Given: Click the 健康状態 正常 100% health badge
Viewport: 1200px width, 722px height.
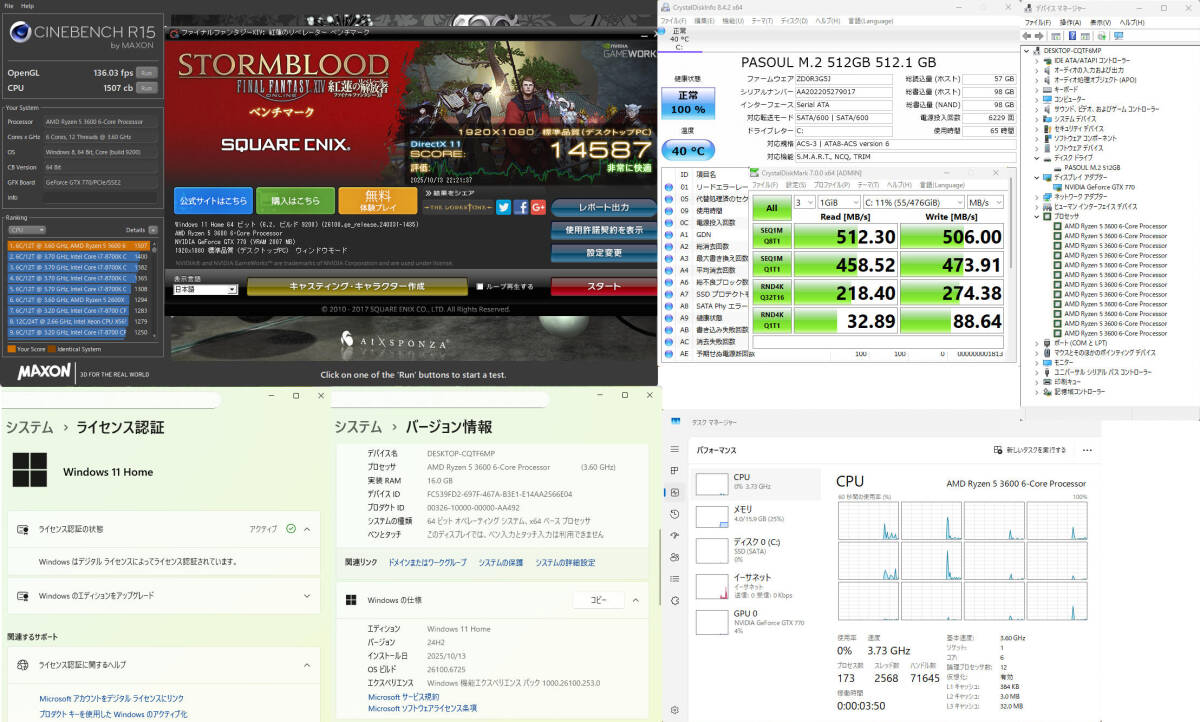Looking at the screenshot, I should pos(687,102).
